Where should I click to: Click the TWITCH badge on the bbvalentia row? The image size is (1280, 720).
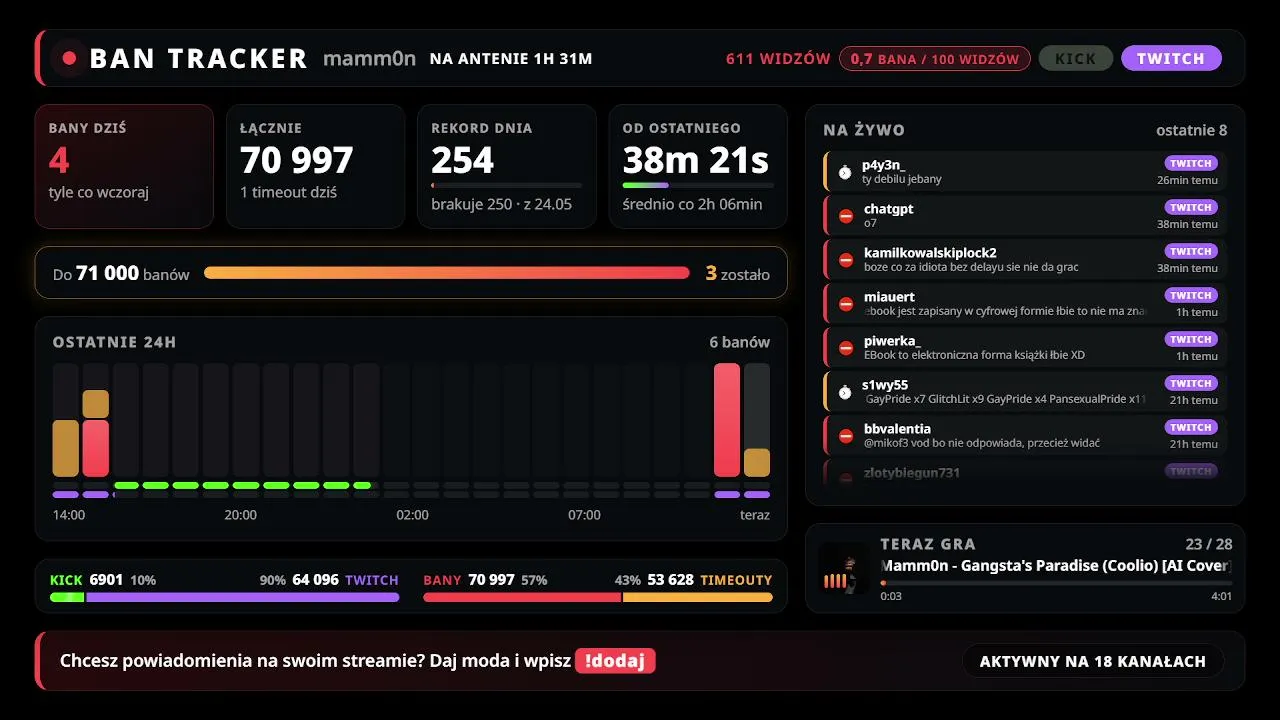1191,427
